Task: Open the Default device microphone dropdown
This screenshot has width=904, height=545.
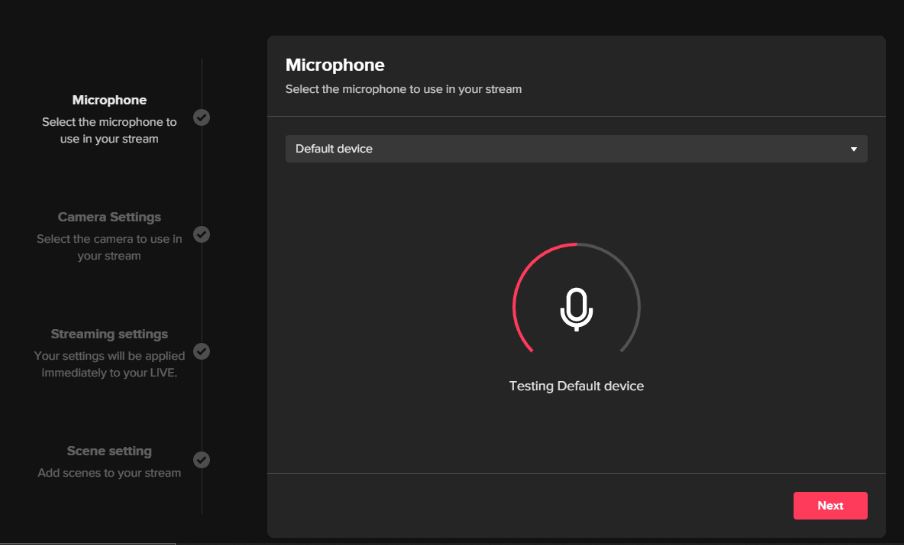Action: coord(576,149)
